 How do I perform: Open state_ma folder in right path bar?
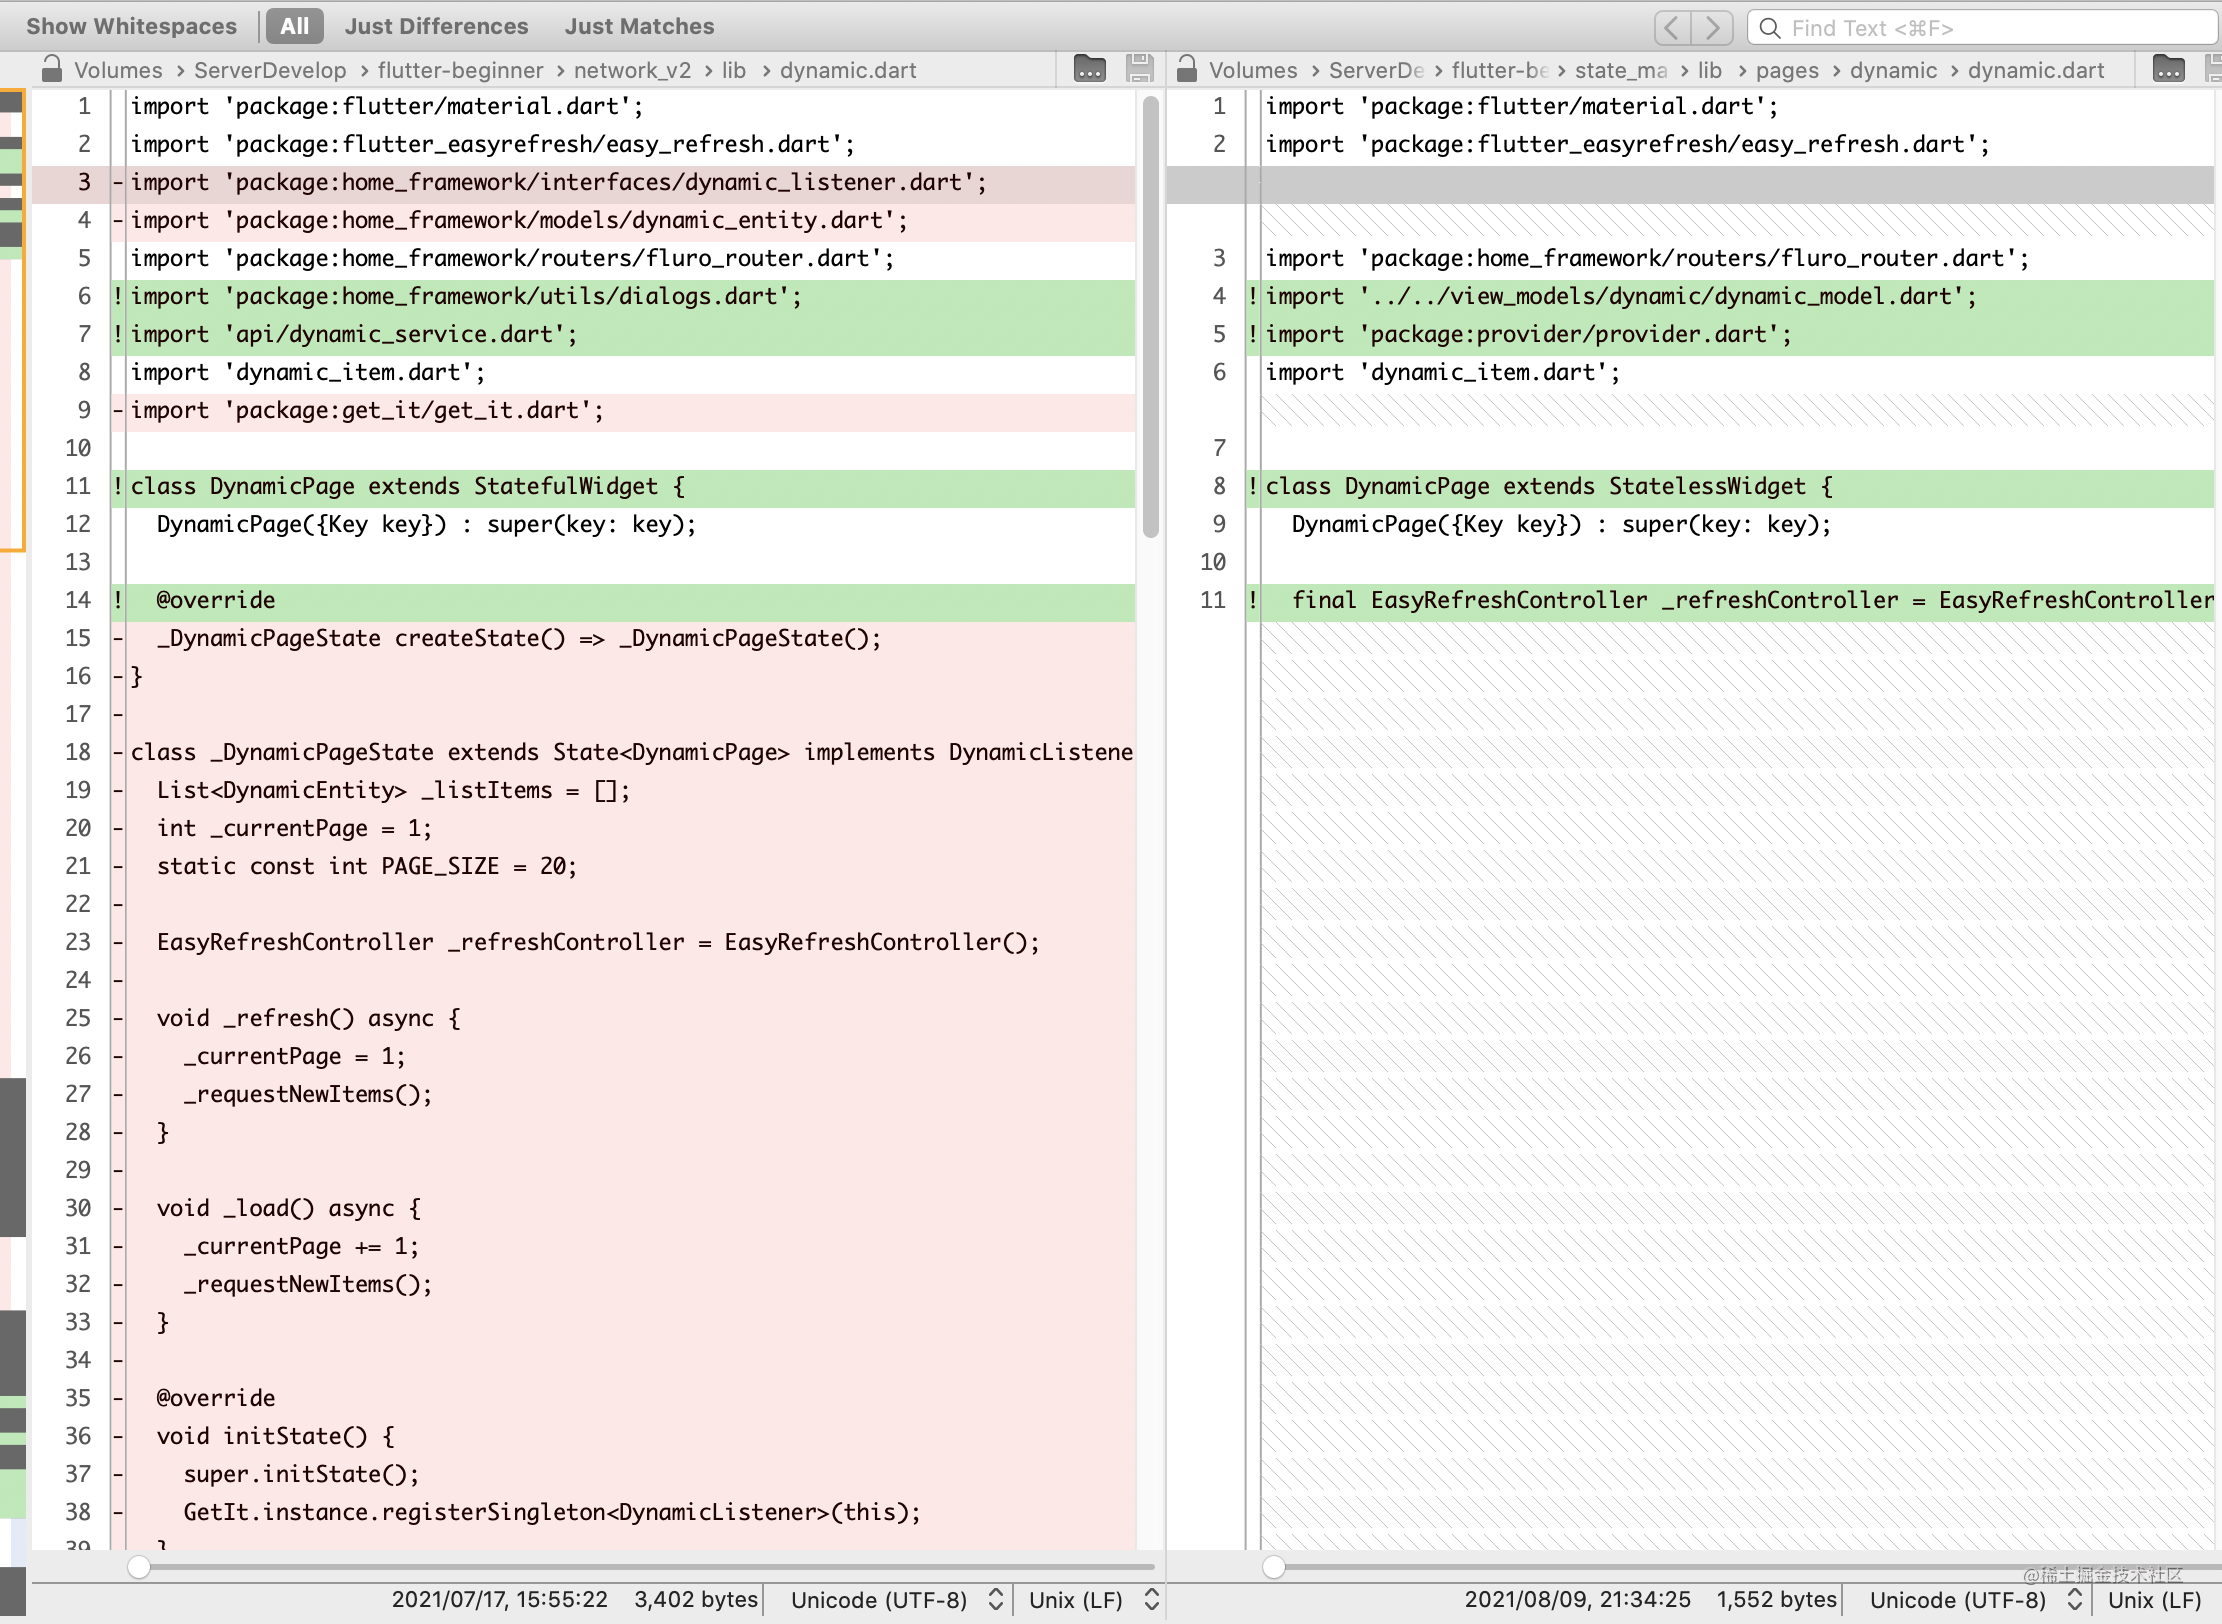pos(1621,70)
